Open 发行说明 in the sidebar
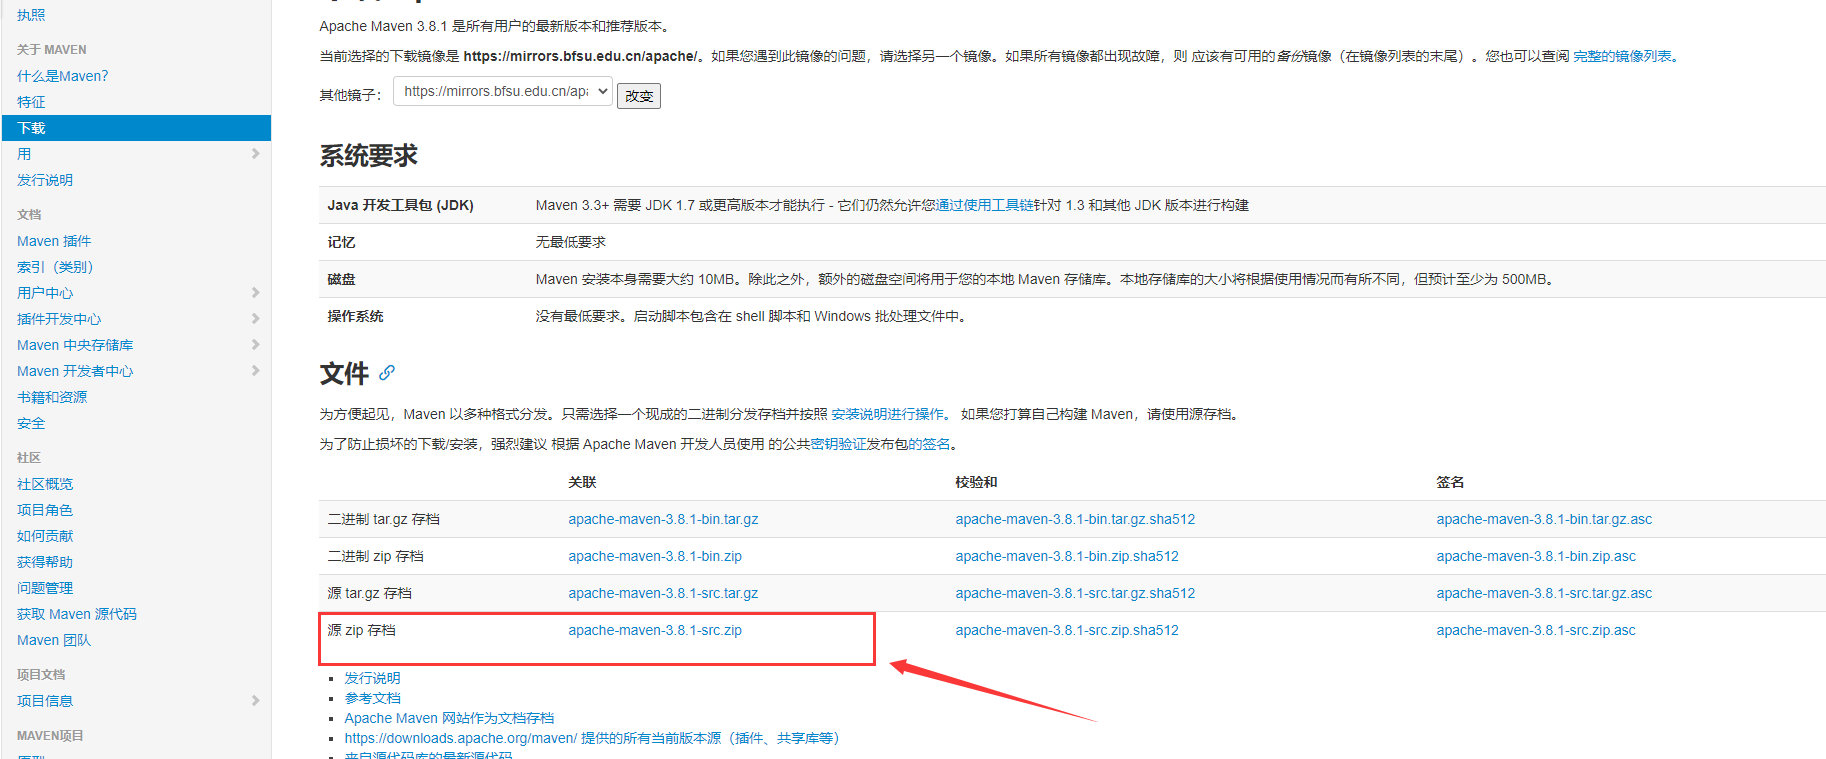Image resolution: width=1826 pixels, height=759 pixels. (45, 180)
